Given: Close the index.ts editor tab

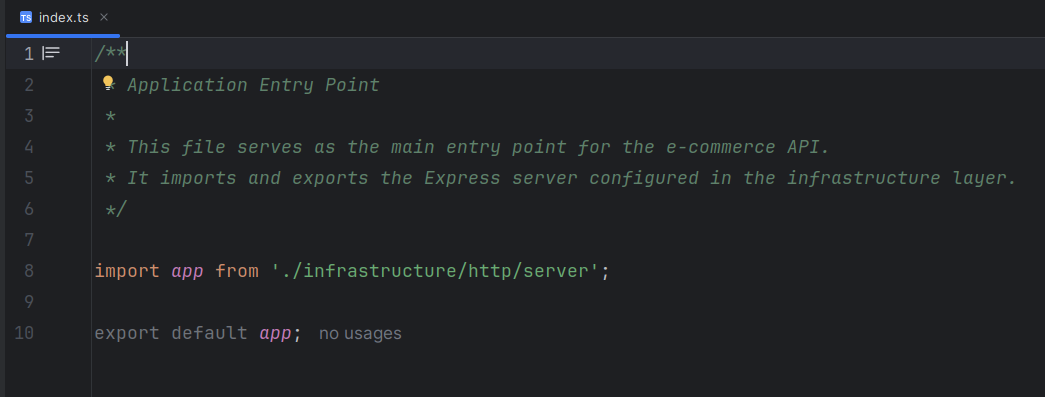Looking at the screenshot, I should coord(103,17).
